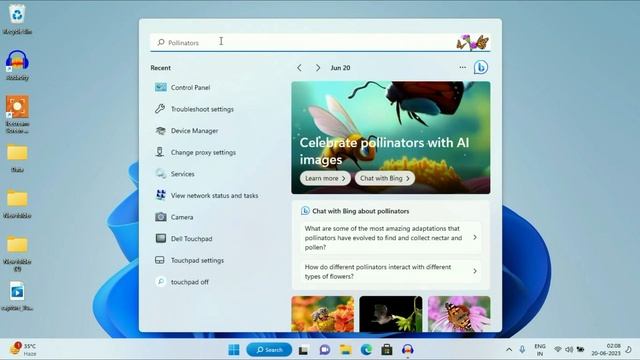
Task: Click the Learn more button
Action: (x=325, y=178)
